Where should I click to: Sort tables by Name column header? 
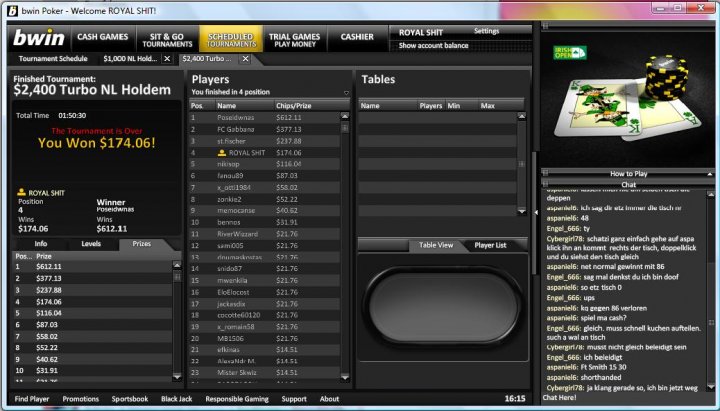pyautogui.click(x=388, y=106)
